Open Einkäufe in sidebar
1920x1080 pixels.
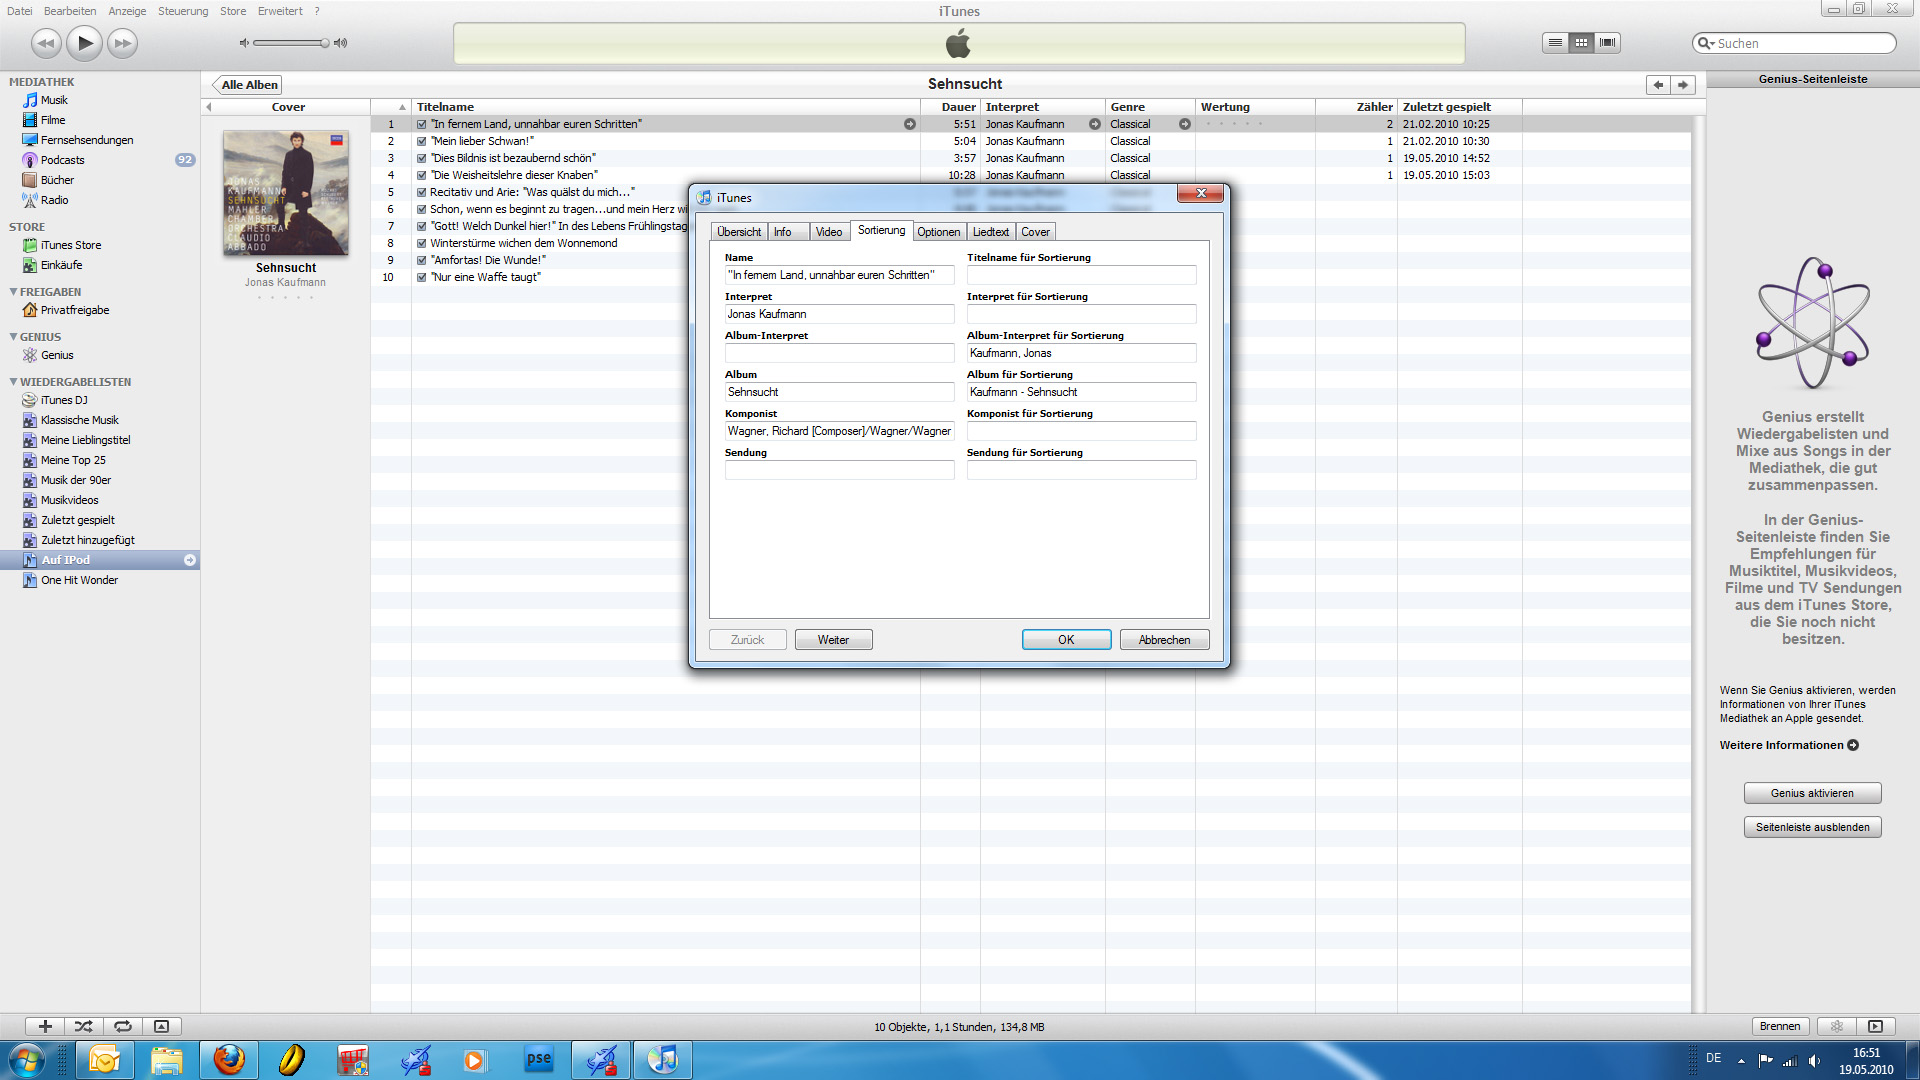(61, 265)
